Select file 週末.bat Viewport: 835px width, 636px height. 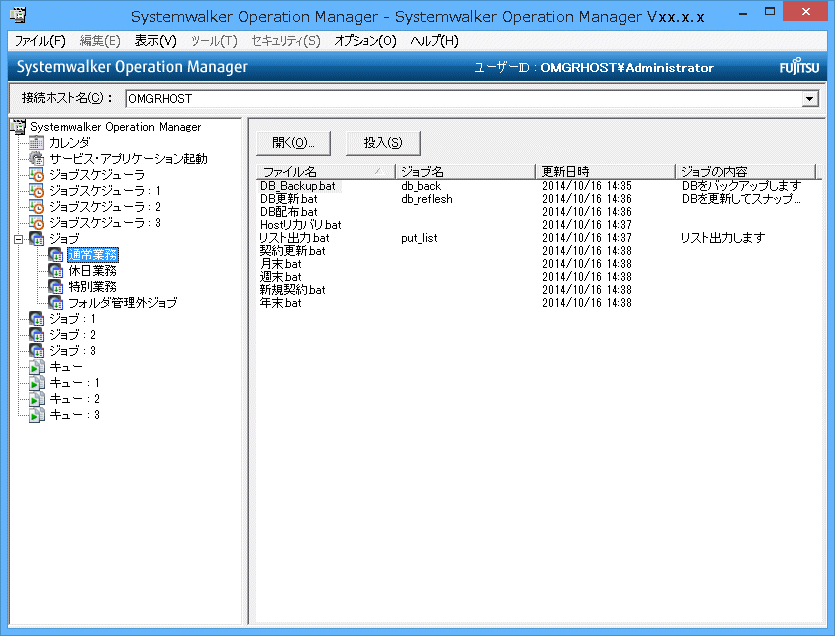pyautogui.click(x=281, y=277)
